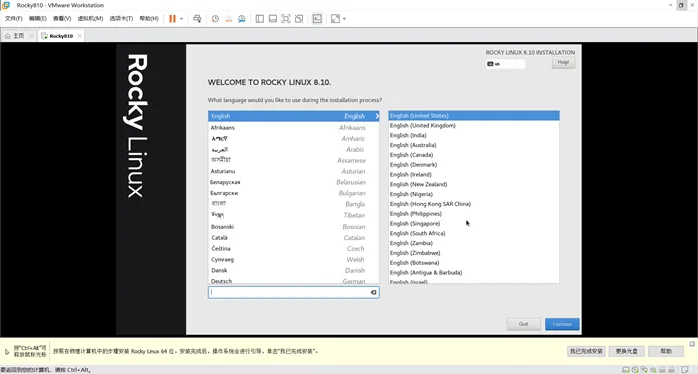Viewport: 698px width, 374px height.
Task: Click the hard disk status bar icon
Action: pyautogui.click(x=625, y=370)
